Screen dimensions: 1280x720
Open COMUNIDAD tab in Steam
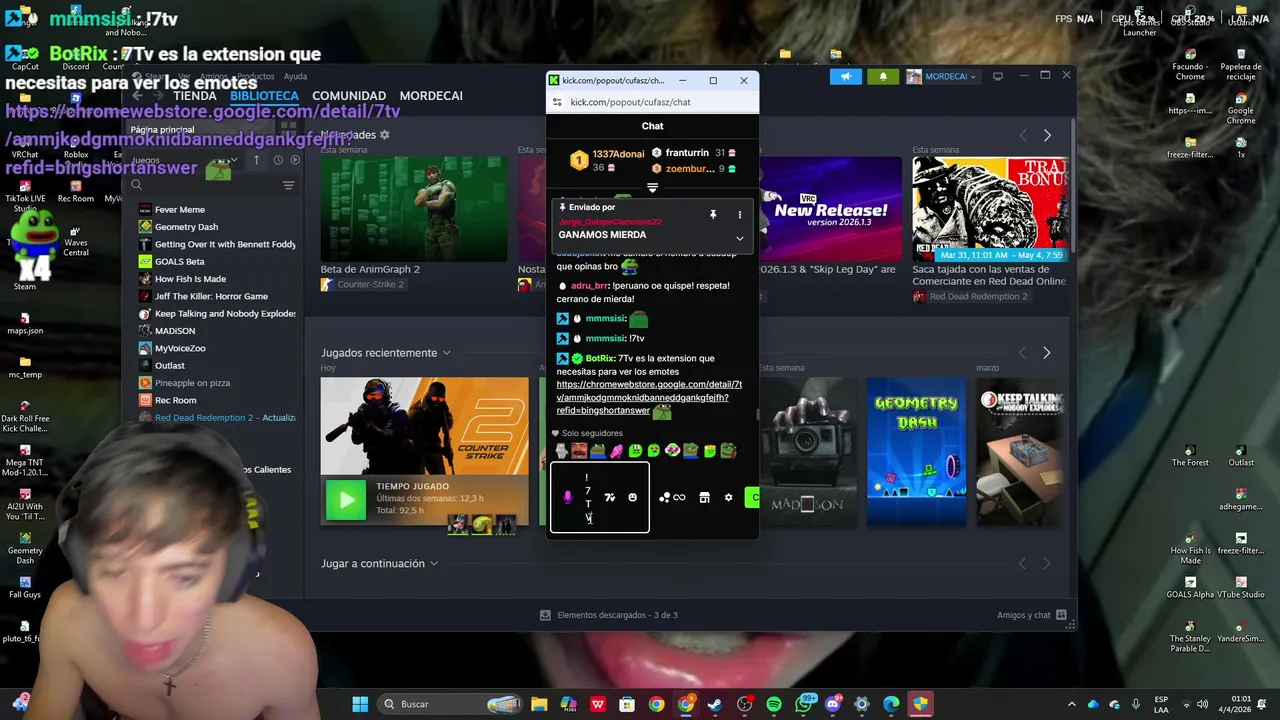[x=349, y=96]
